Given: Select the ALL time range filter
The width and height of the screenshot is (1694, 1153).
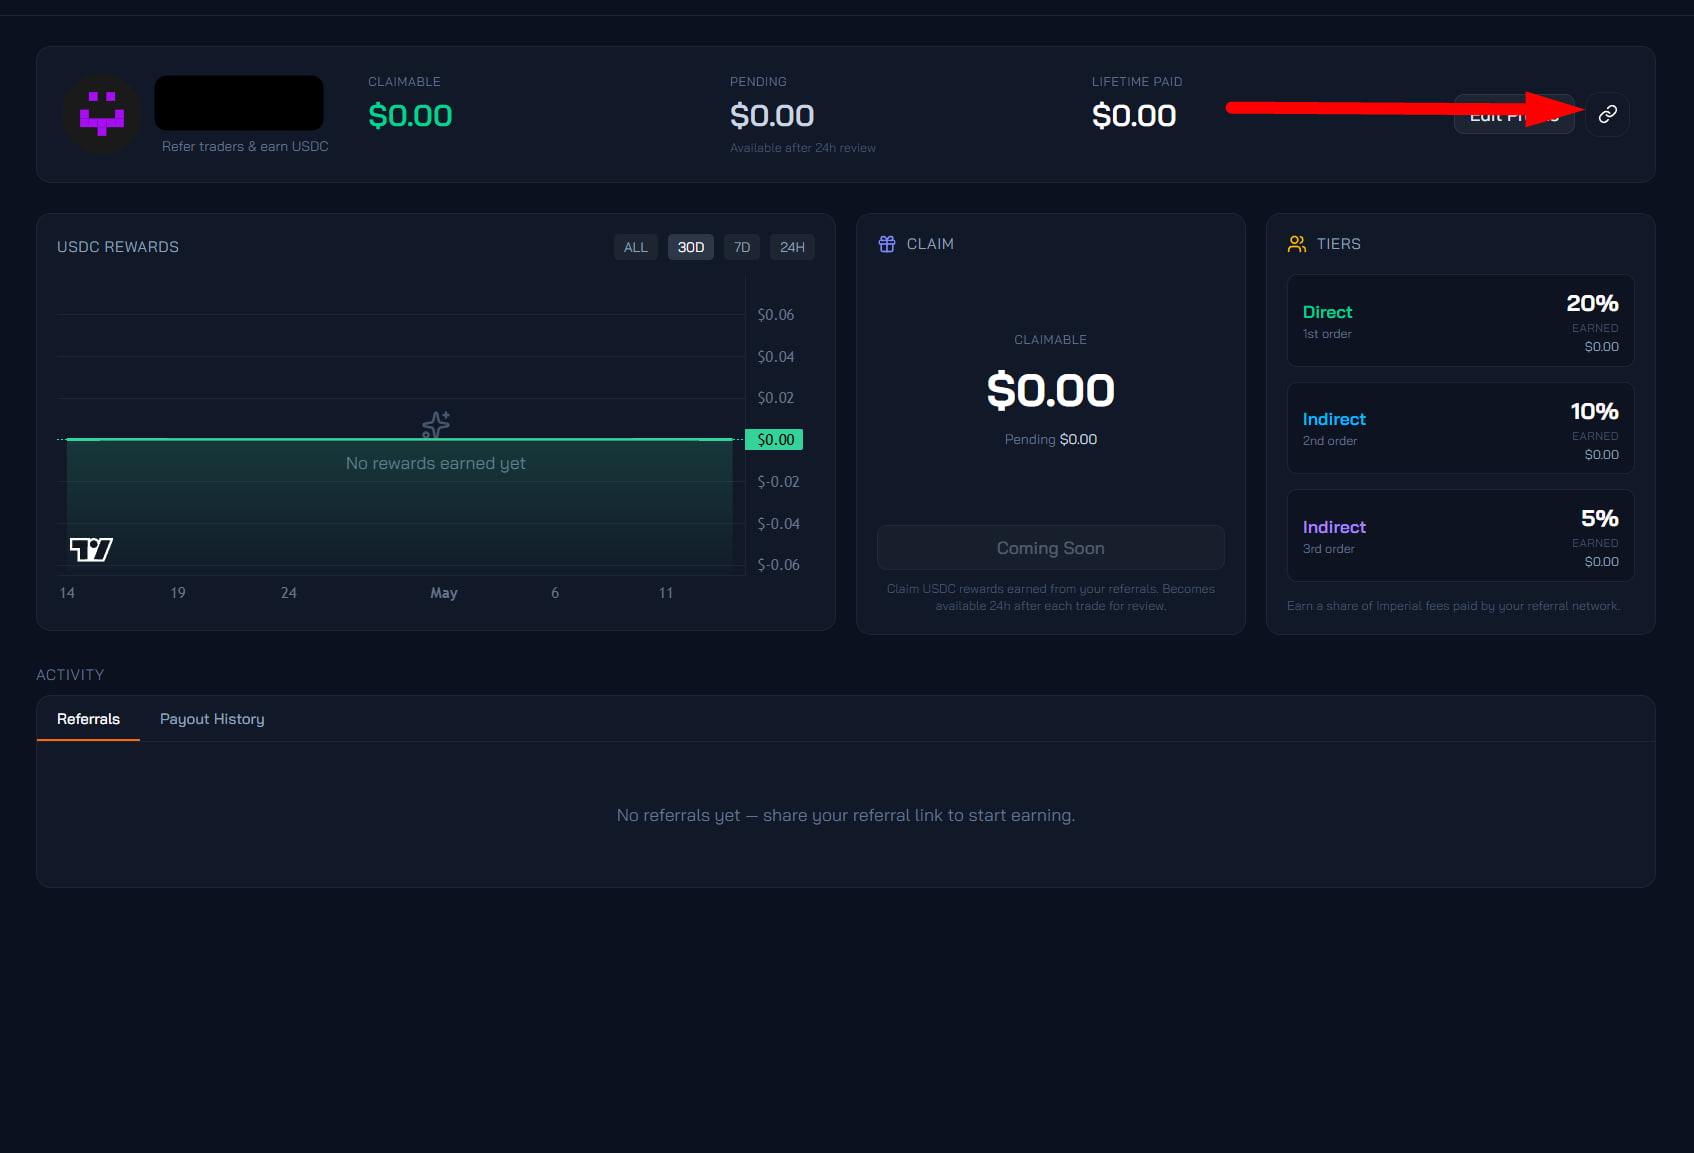Looking at the screenshot, I should tap(636, 247).
